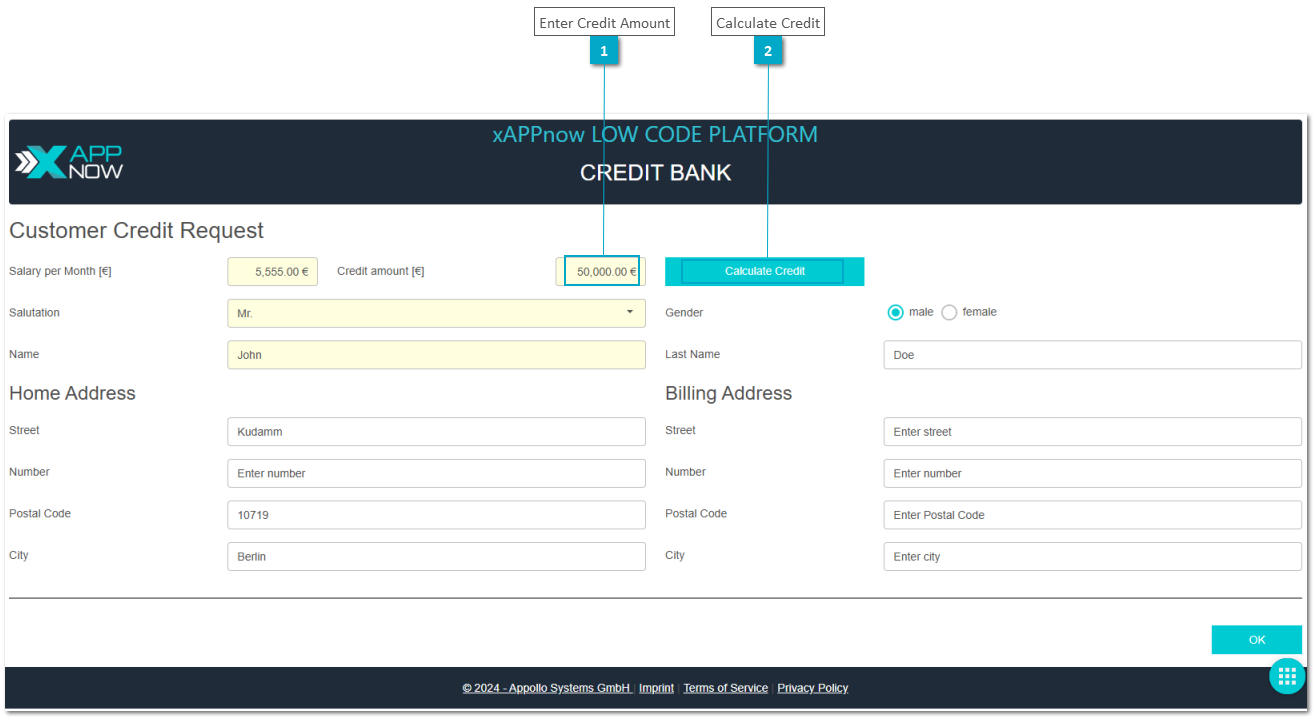The image size is (1316, 720).
Task: Expand the Salutation dropdown showing Mr.
Action: [436, 313]
